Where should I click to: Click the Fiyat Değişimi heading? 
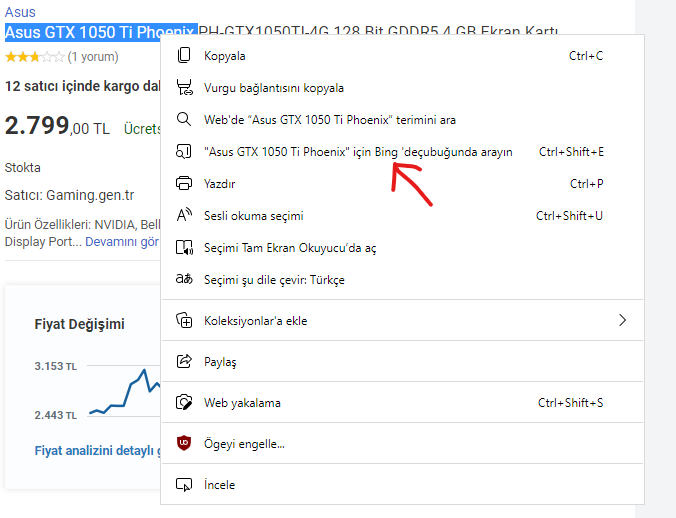point(79,324)
